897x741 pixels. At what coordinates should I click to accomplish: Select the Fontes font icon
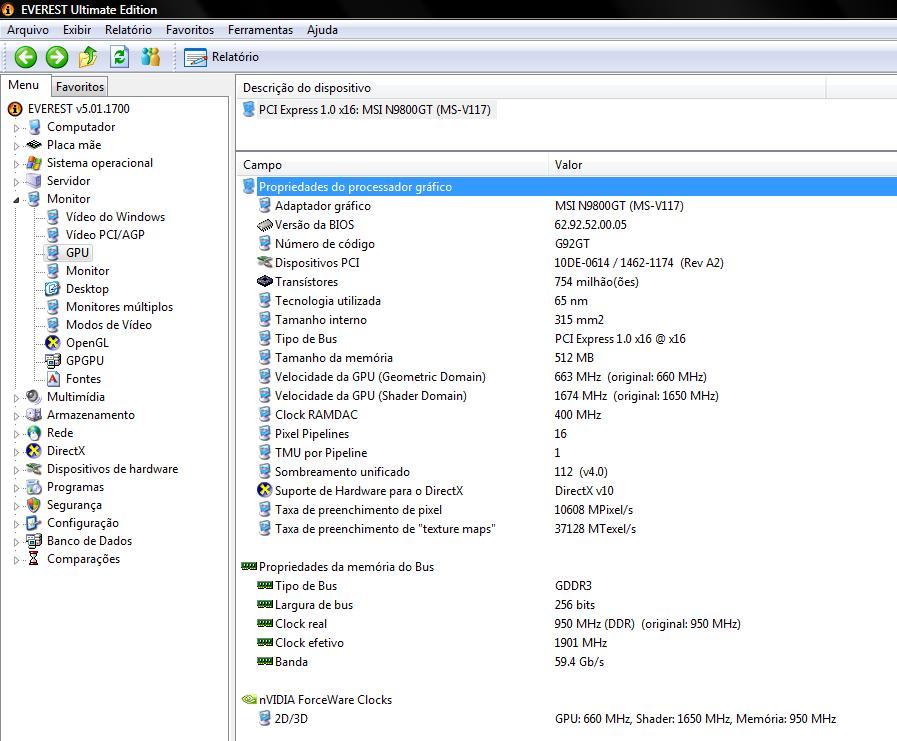[53, 379]
